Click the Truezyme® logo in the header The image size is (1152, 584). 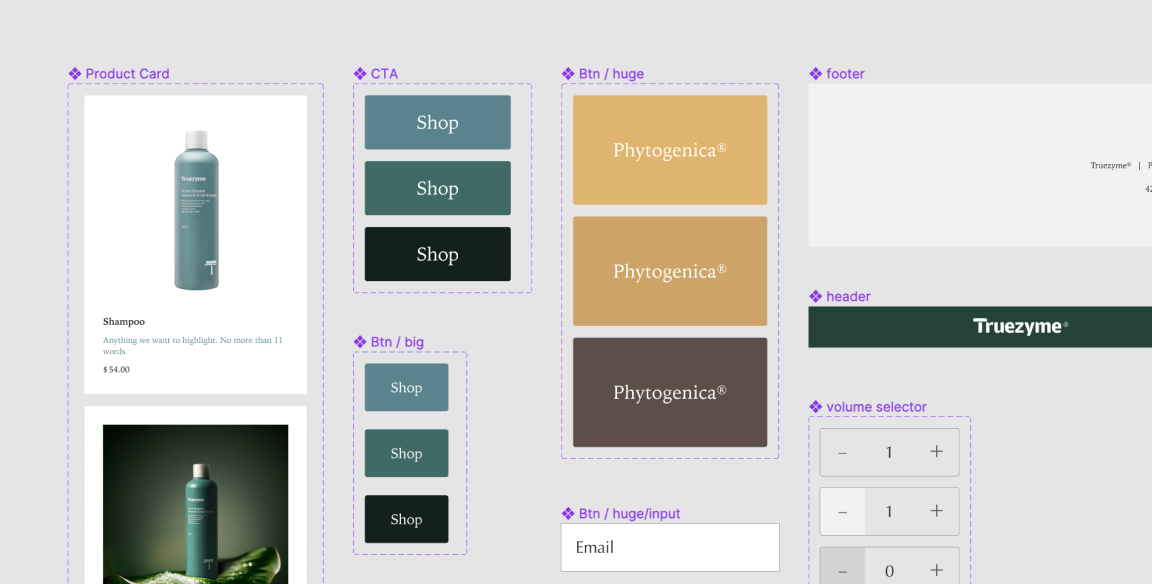tap(1020, 326)
